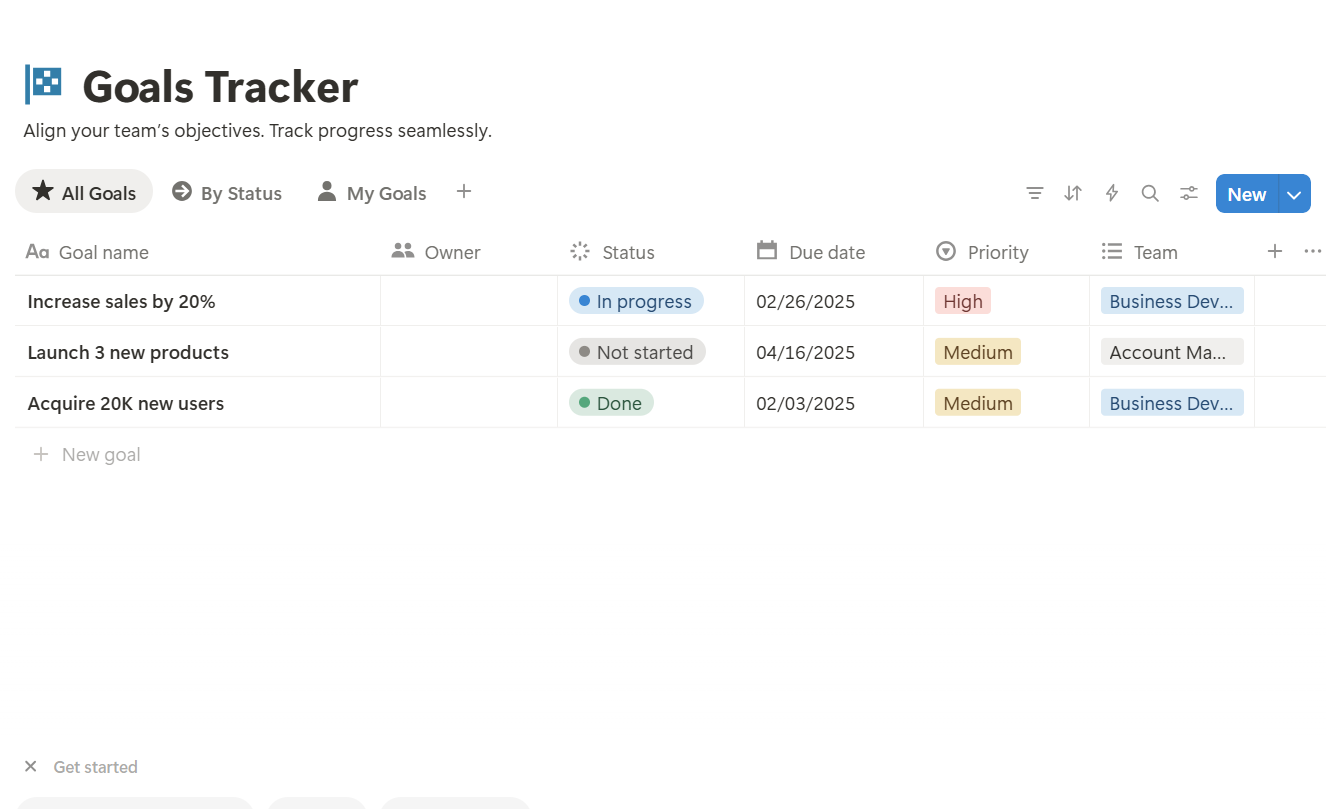Add a row with New goal

[x=86, y=453]
